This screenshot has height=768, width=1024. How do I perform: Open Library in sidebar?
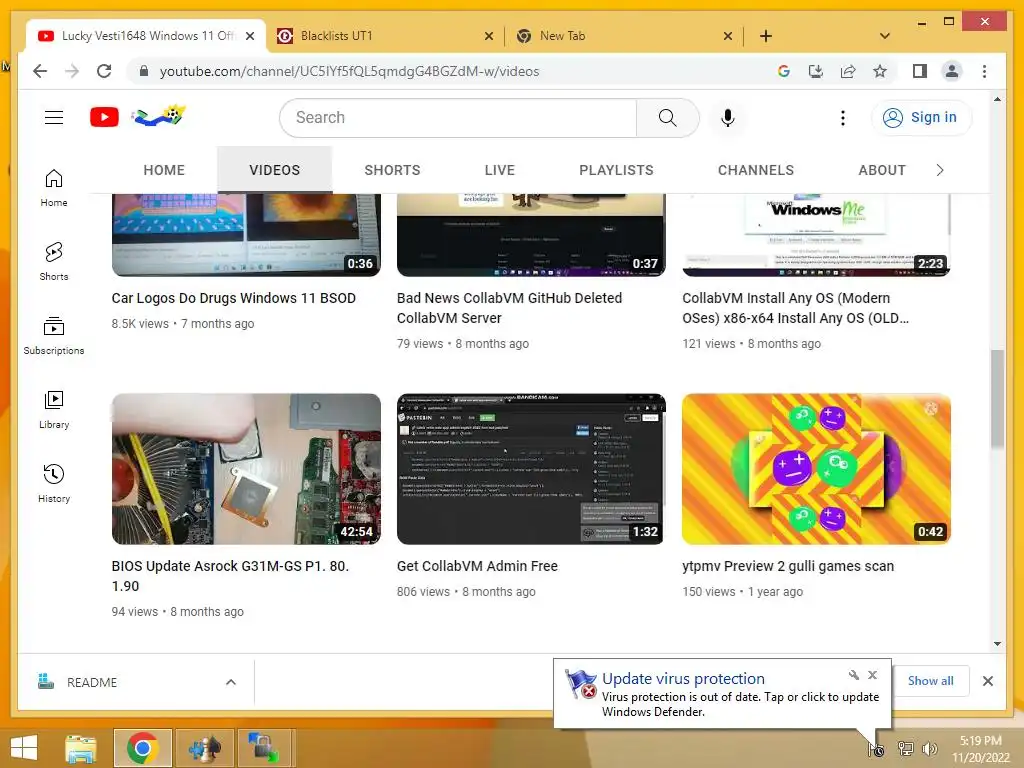click(54, 409)
